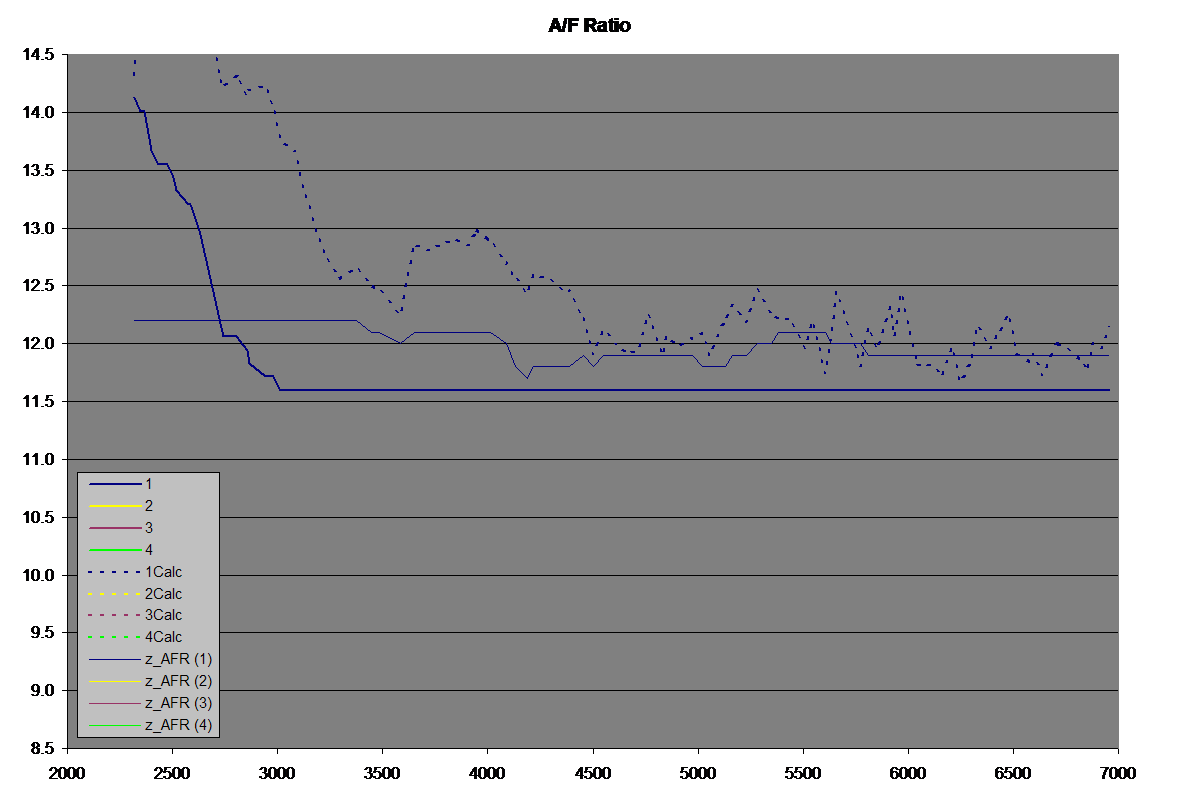Select the dotted green 4Calc legend key
The image size is (1178, 807).
[115, 637]
